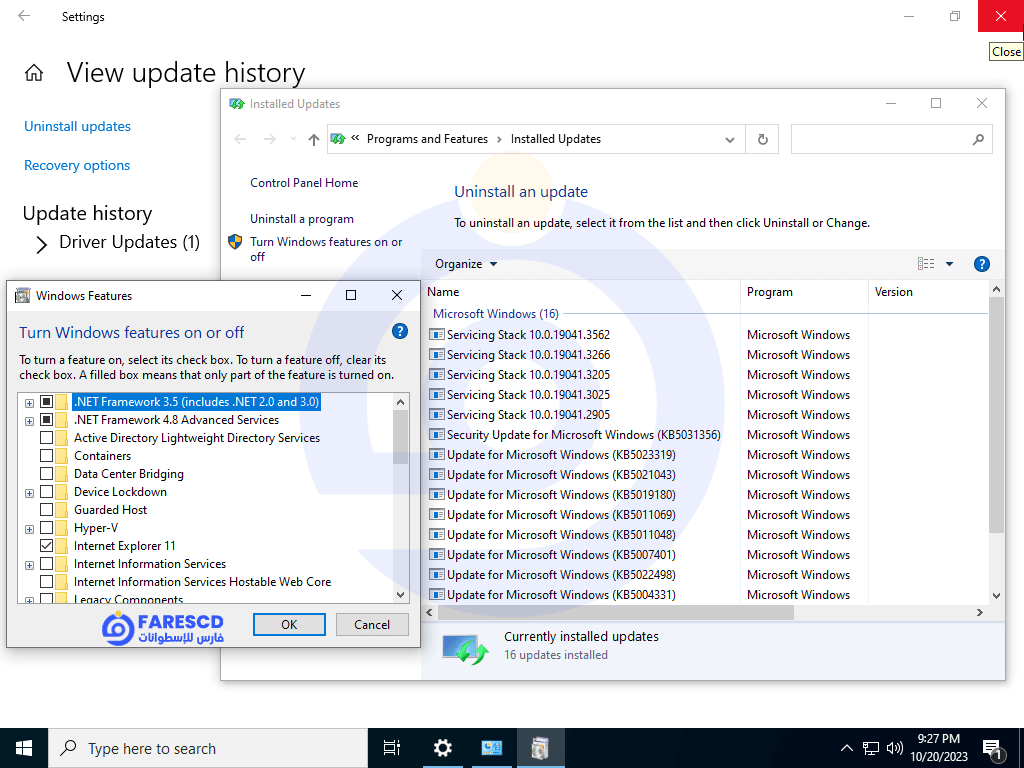The height and width of the screenshot is (768, 1024).
Task: Click Installed Updates breadcrumb segment
Action: point(556,139)
